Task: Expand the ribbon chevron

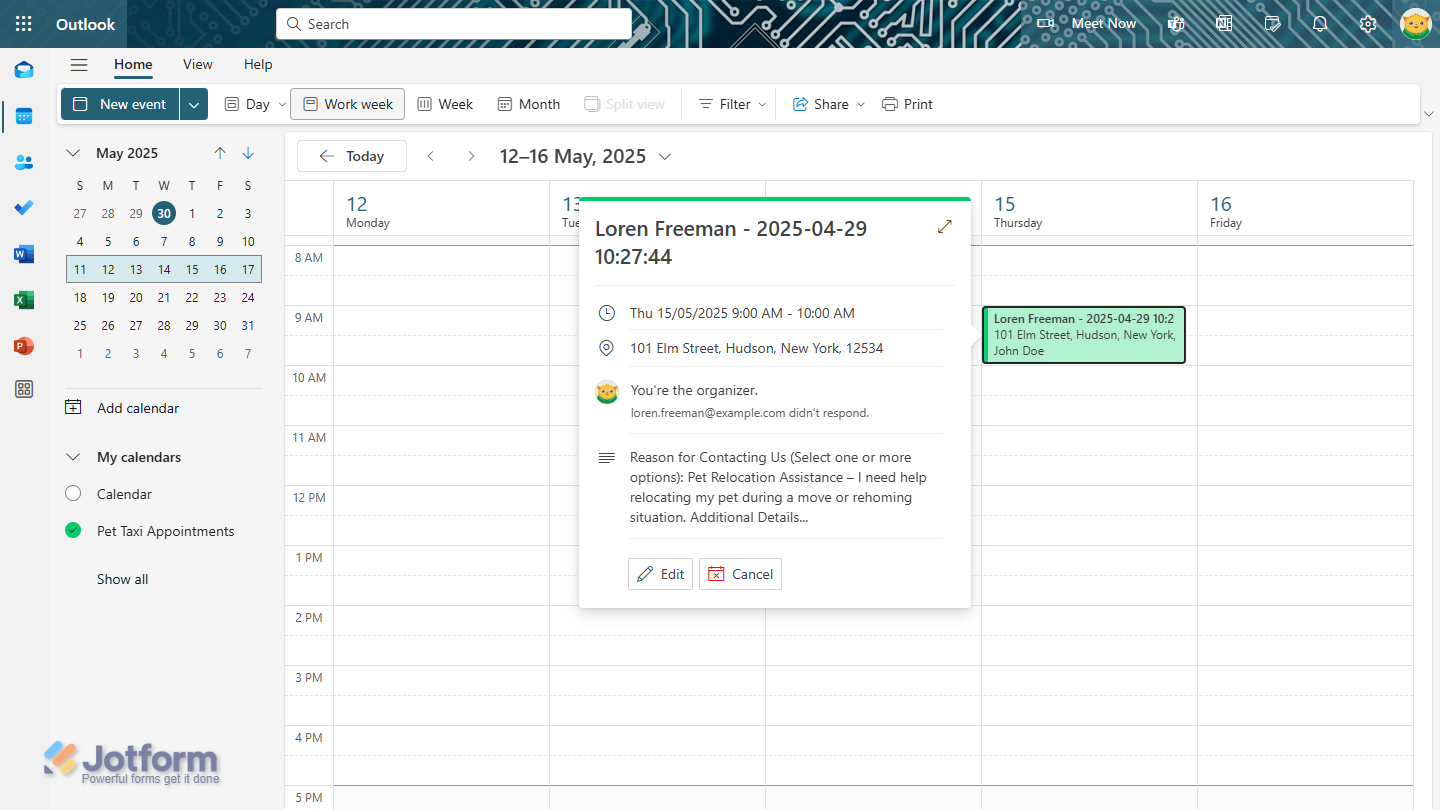Action: coord(1428,114)
